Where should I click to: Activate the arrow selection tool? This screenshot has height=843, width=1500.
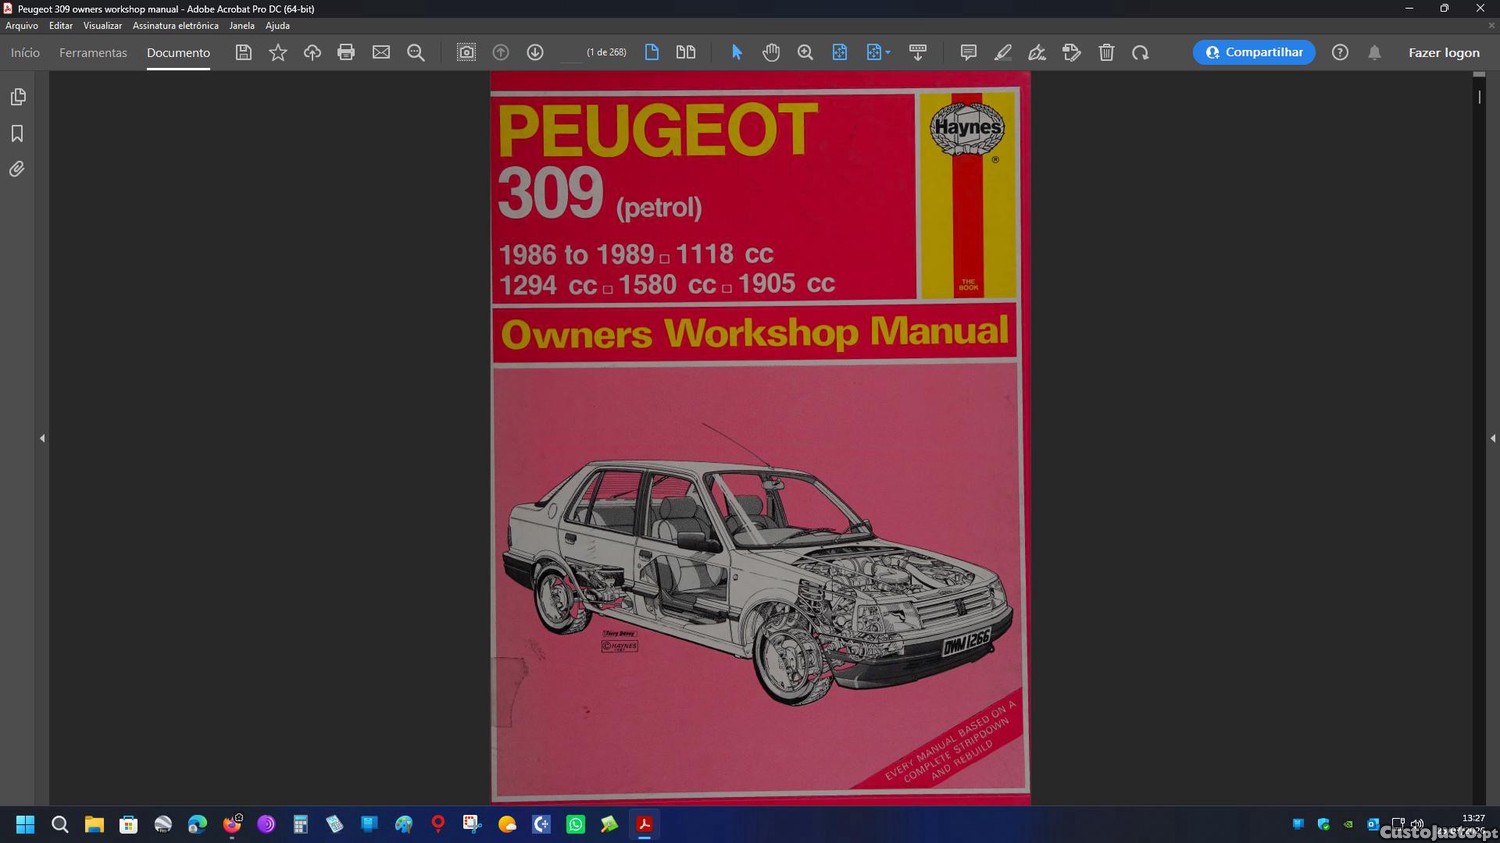737,52
